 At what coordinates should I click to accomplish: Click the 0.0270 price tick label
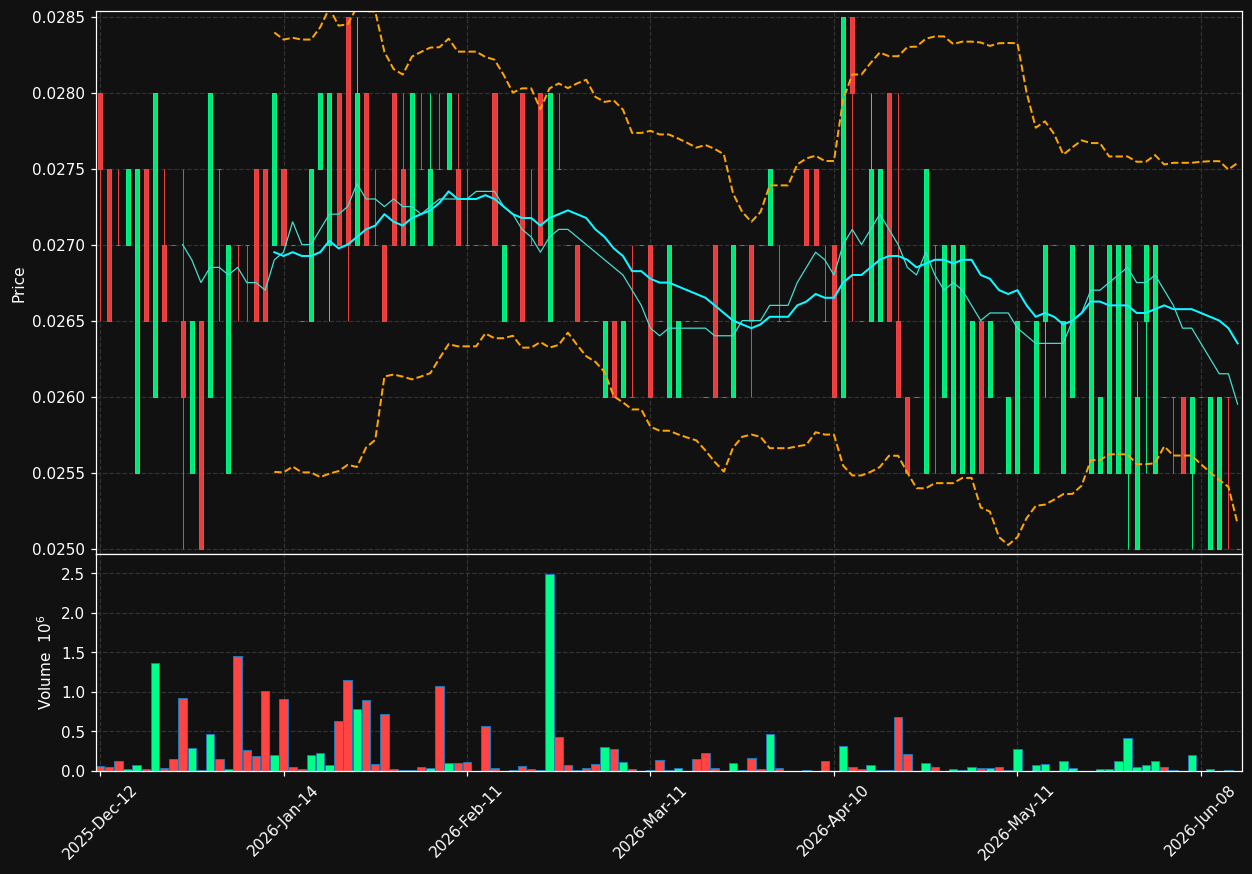coord(60,246)
